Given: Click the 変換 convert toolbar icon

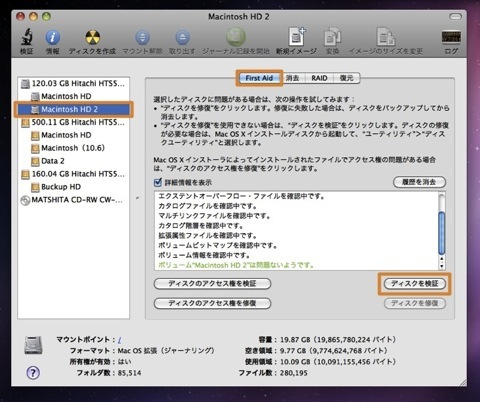Looking at the screenshot, I should tap(332, 37).
